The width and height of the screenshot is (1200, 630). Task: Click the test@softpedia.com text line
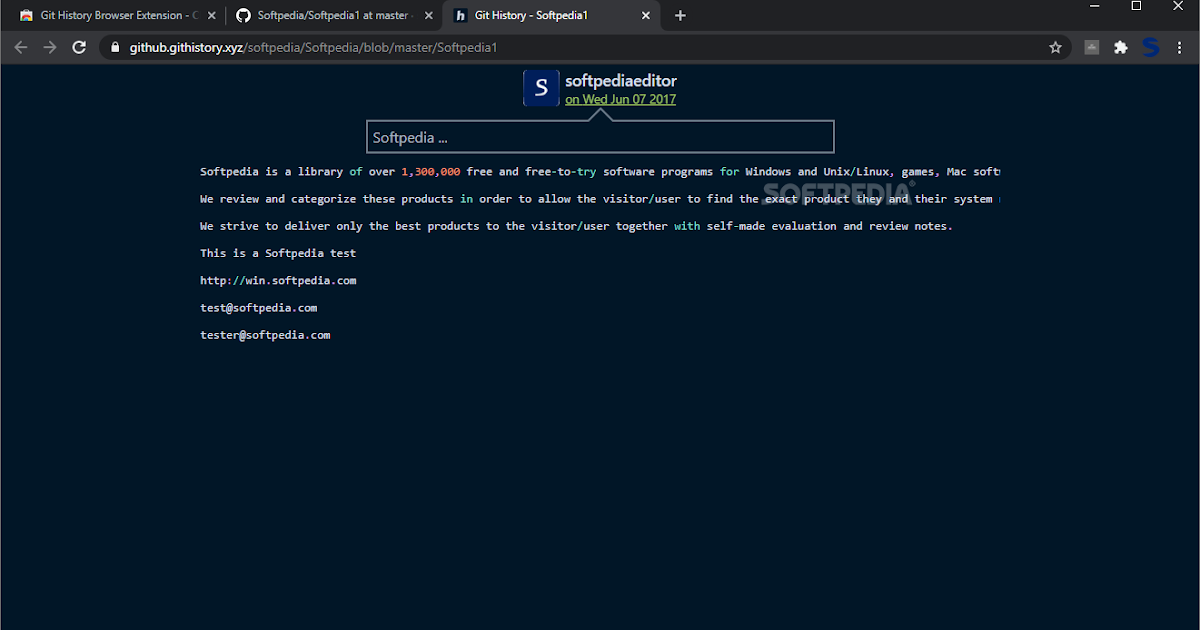258,308
